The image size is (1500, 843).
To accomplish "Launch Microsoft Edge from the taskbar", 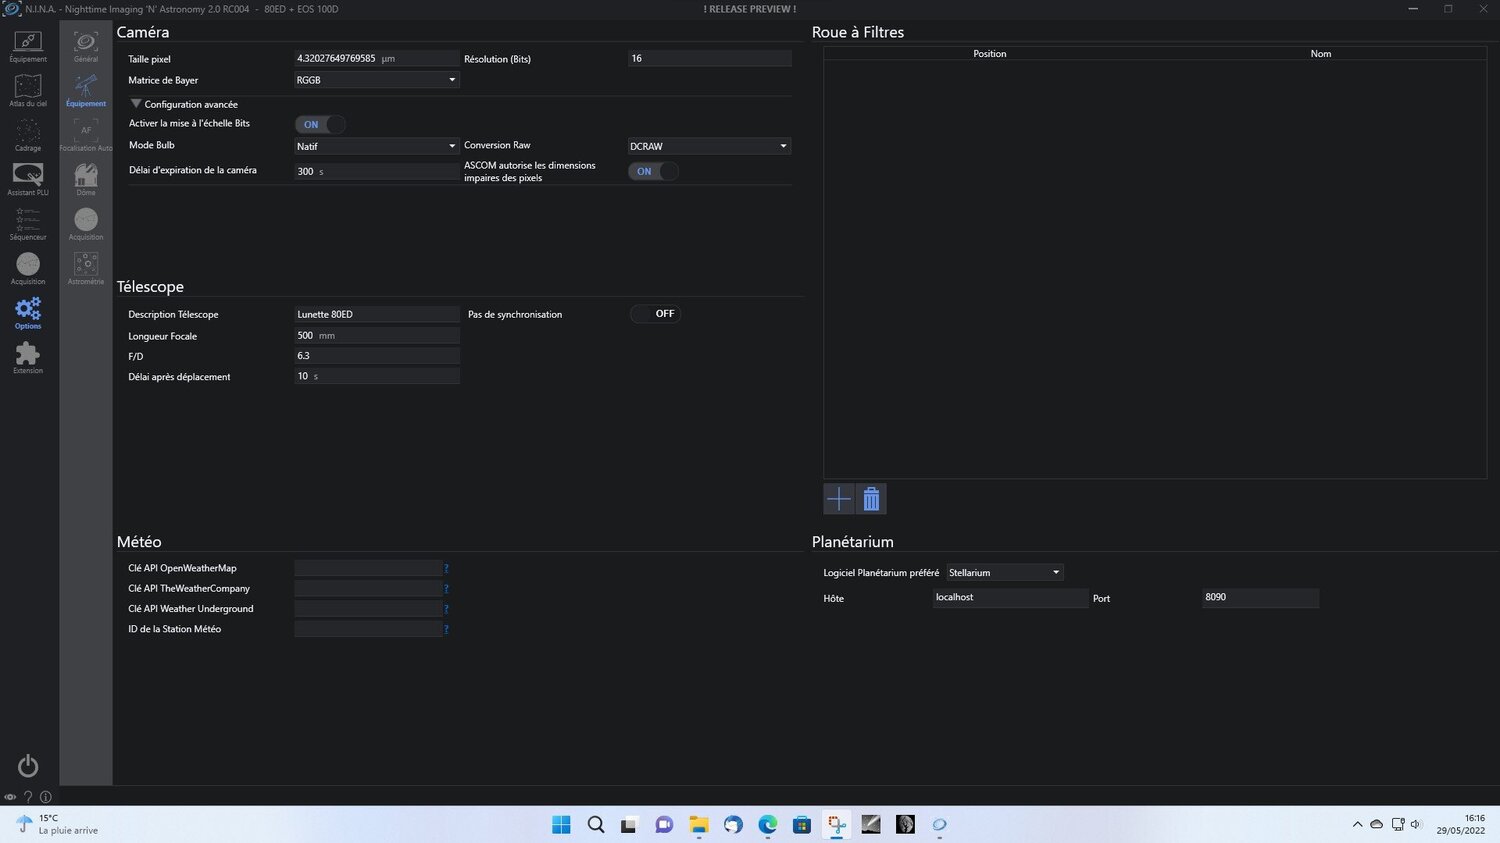I will pos(768,825).
